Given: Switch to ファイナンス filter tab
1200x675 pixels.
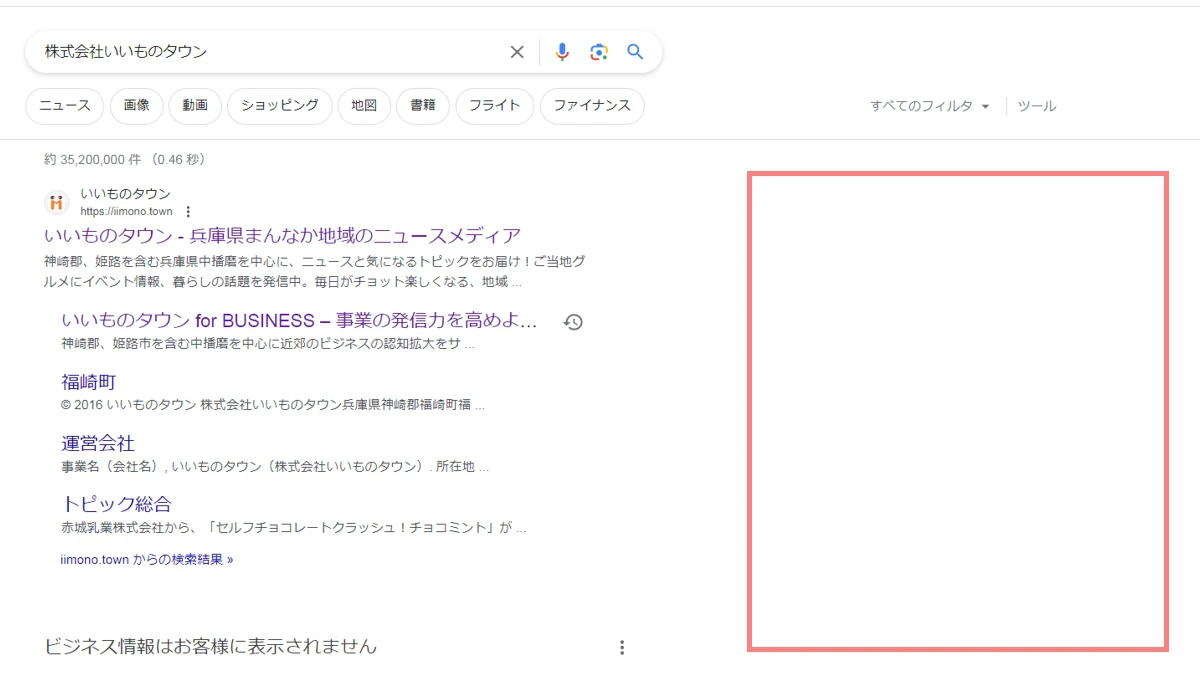Looking at the screenshot, I should pyautogui.click(x=592, y=106).
